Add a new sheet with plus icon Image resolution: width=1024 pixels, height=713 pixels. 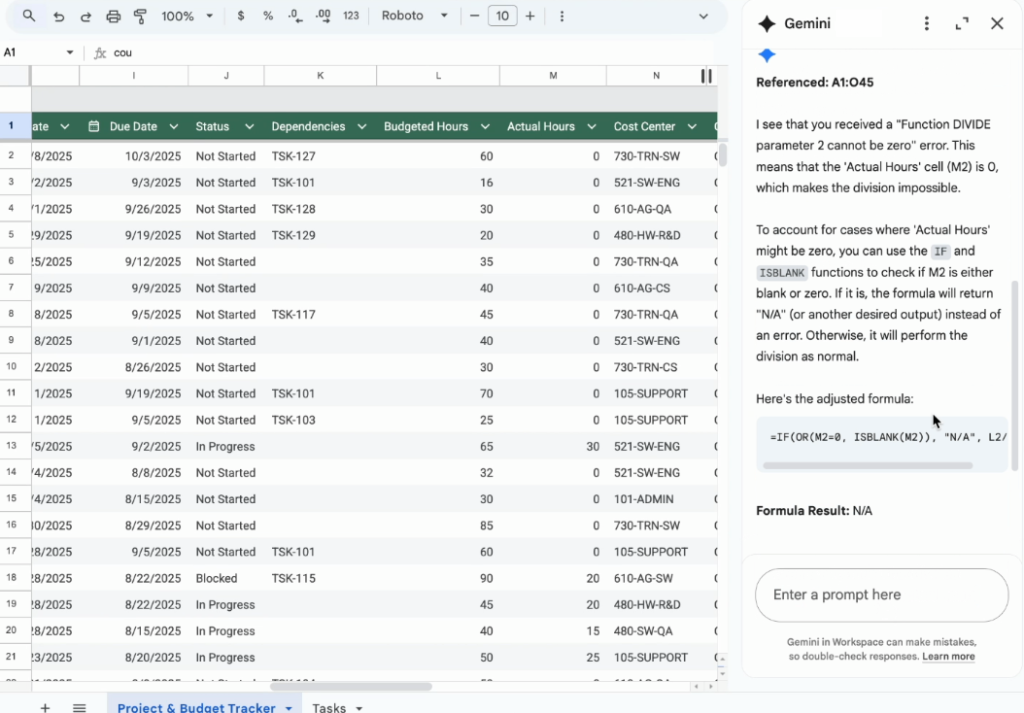44,707
